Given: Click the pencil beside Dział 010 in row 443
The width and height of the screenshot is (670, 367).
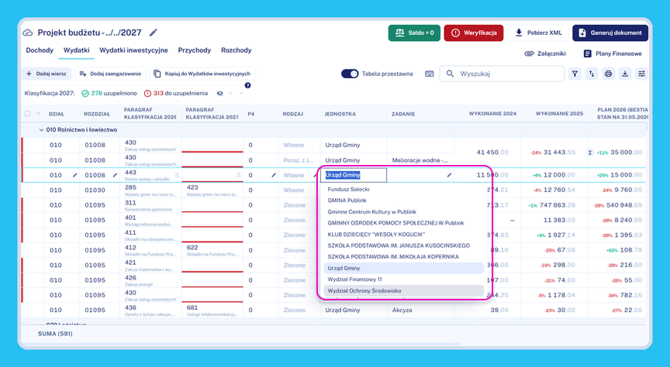Looking at the screenshot, I should pos(75,175).
